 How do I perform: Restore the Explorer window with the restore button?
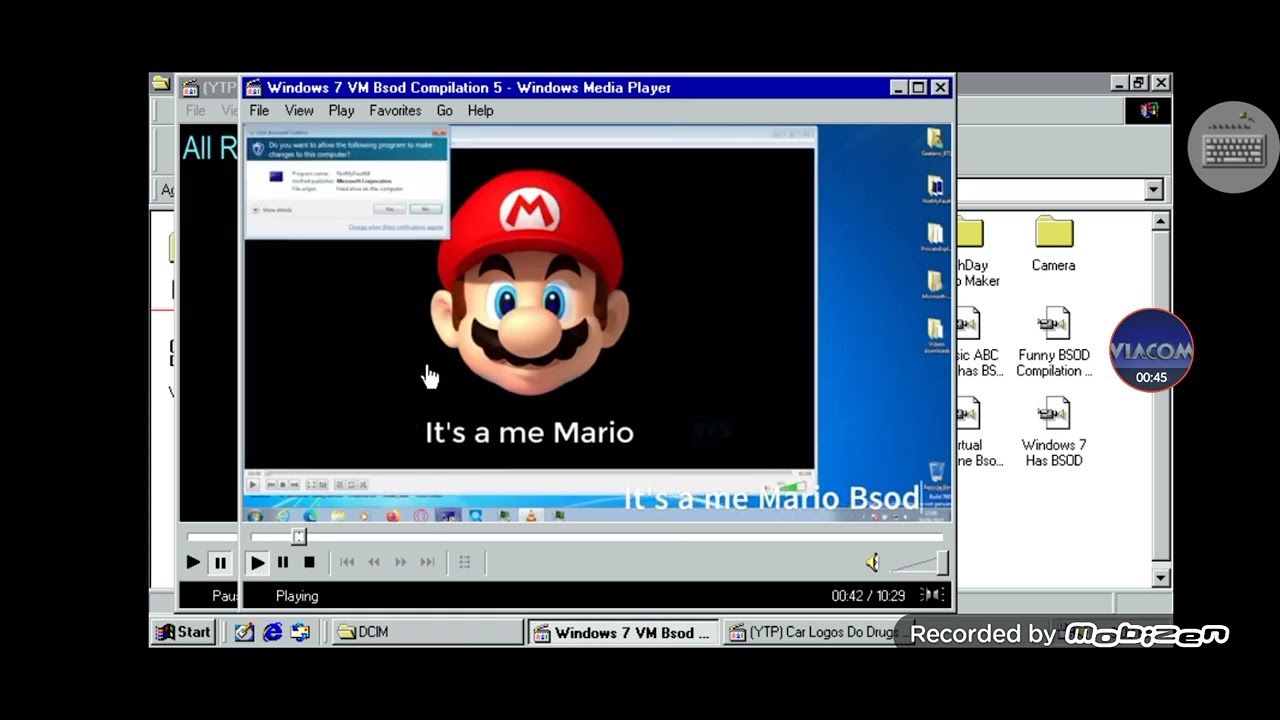pos(1138,84)
